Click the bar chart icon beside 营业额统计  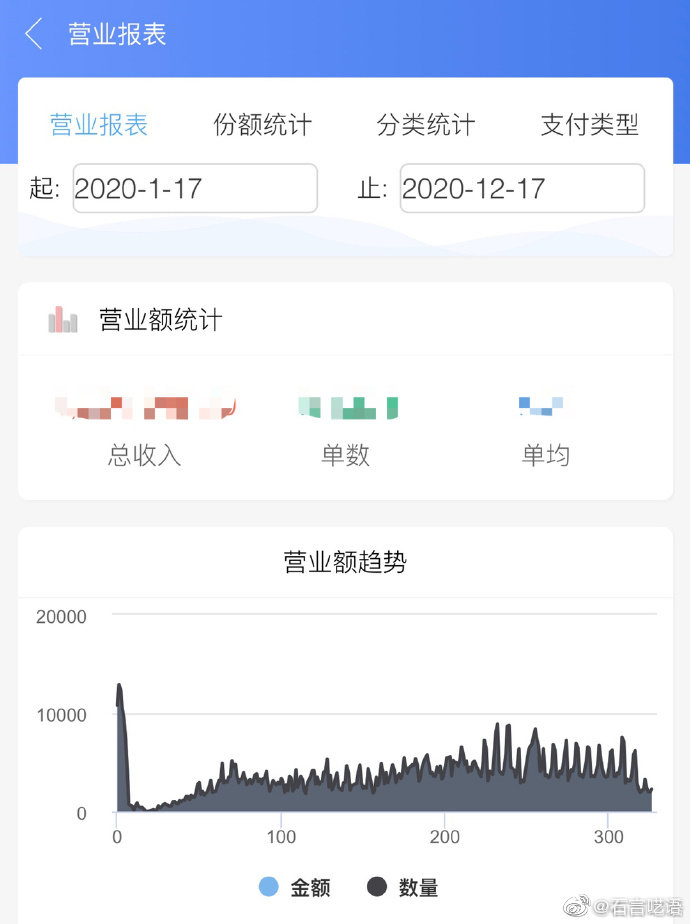pyautogui.click(x=63, y=320)
